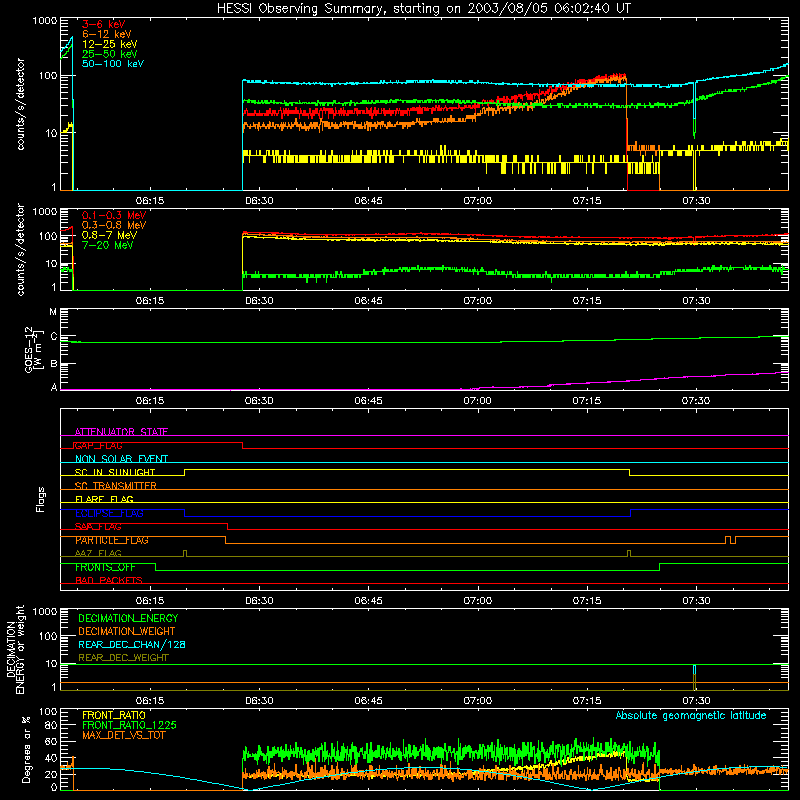Screen dimensions: 800x800
Task: Select the SC_IN_SUNLIGHT flag label
Action: coord(115,472)
